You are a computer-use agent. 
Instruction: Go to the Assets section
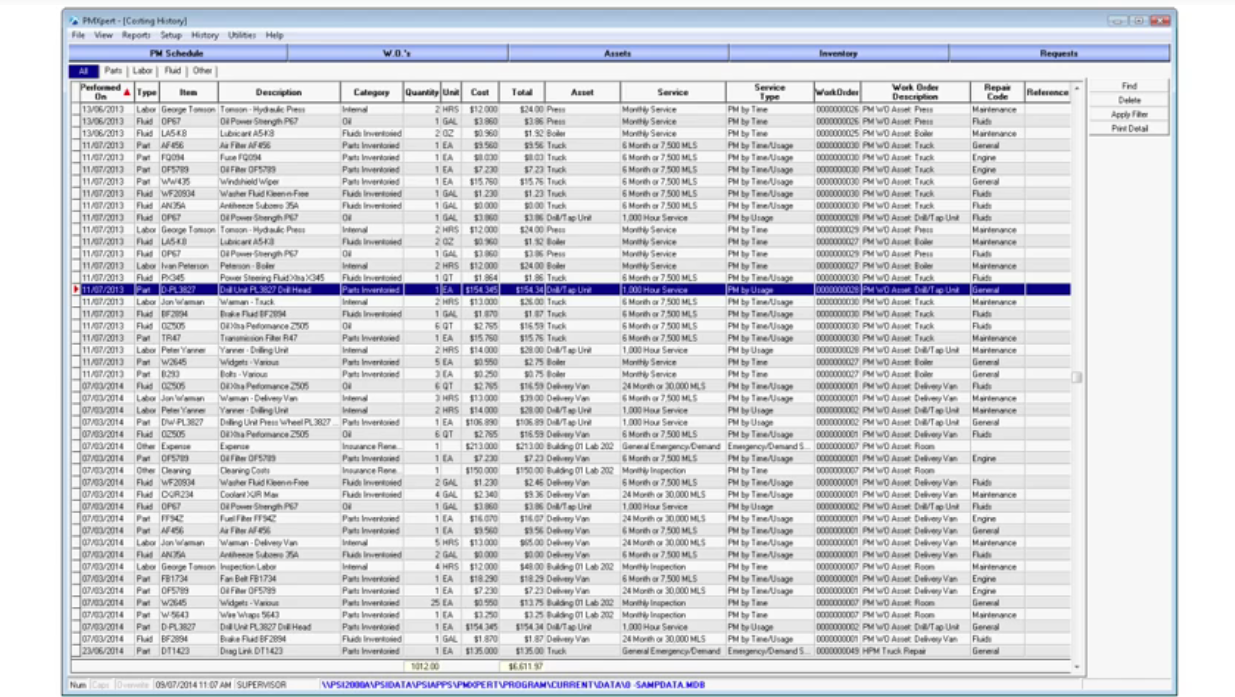pos(618,54)
